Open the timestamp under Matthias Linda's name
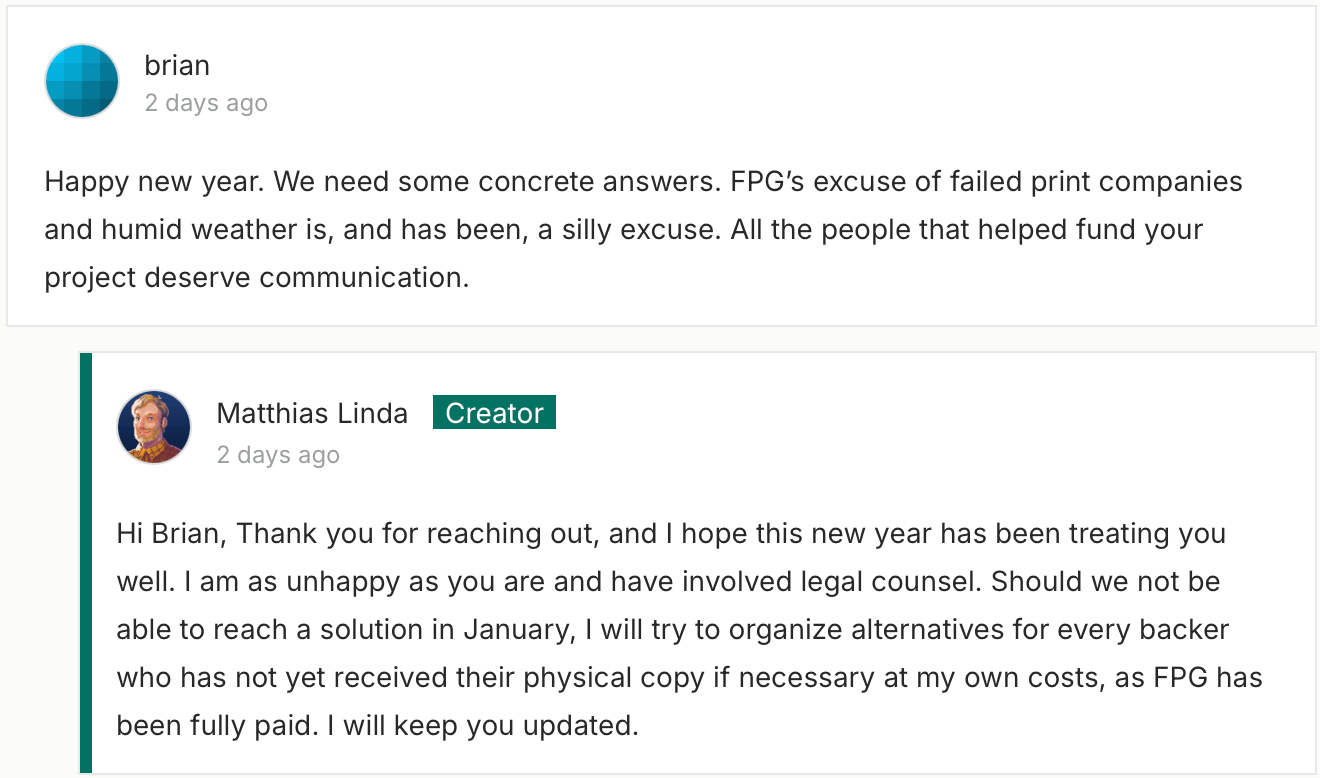 278,455
